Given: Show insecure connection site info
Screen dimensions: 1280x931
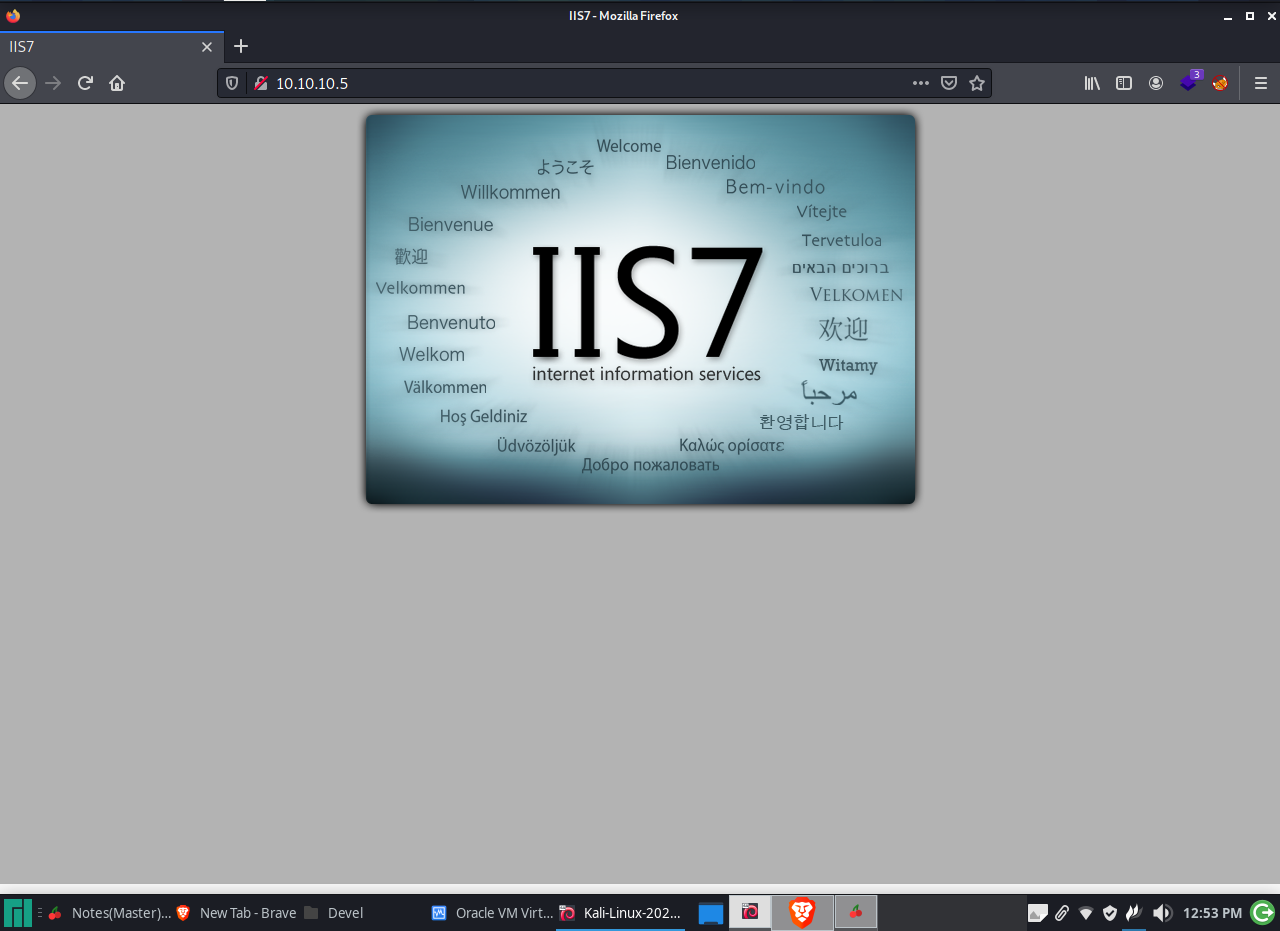Looking at the screenshot, I should click(261, 83).
